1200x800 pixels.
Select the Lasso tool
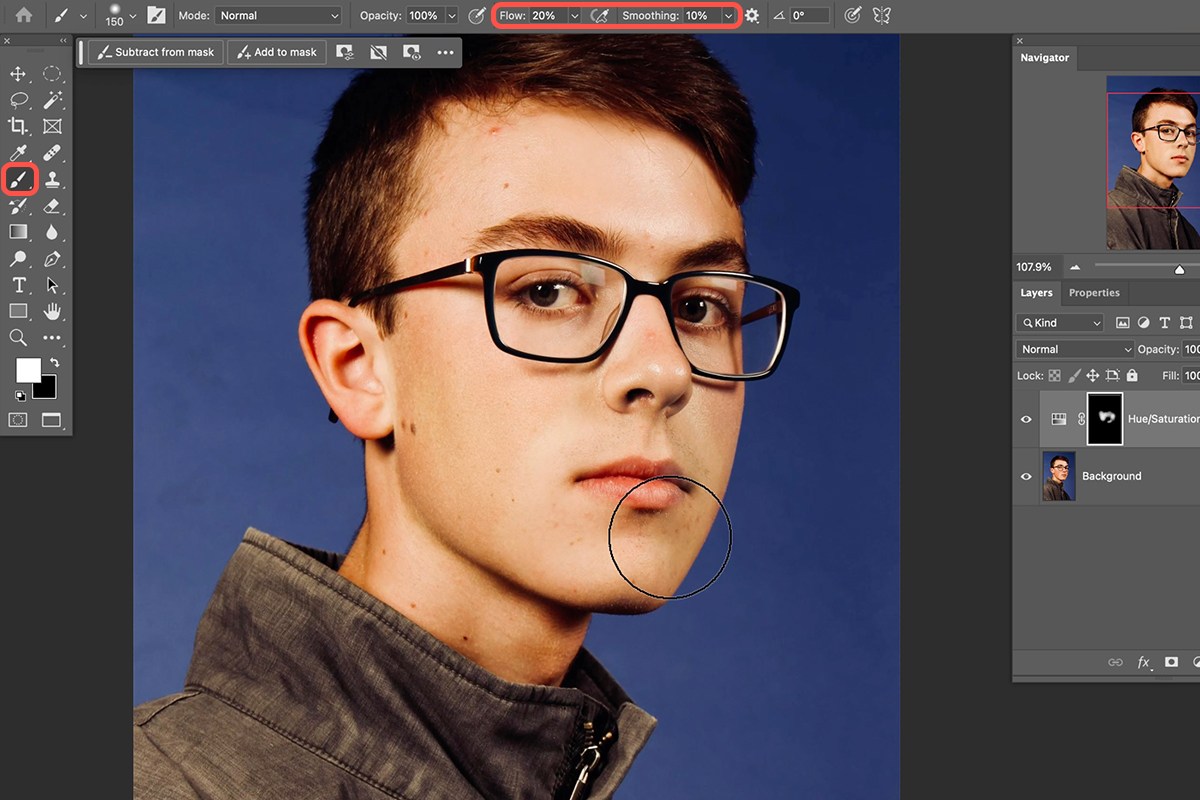pyautogui.click(x=18, y=99)
